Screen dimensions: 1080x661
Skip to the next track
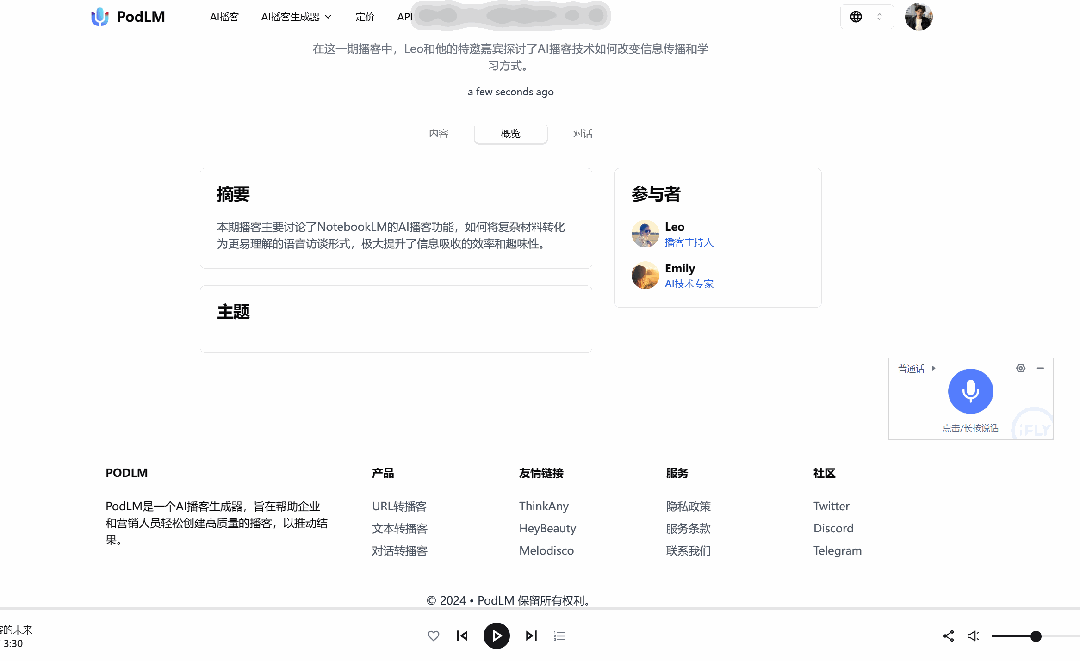pyautogui.click(x=531, y=635)
